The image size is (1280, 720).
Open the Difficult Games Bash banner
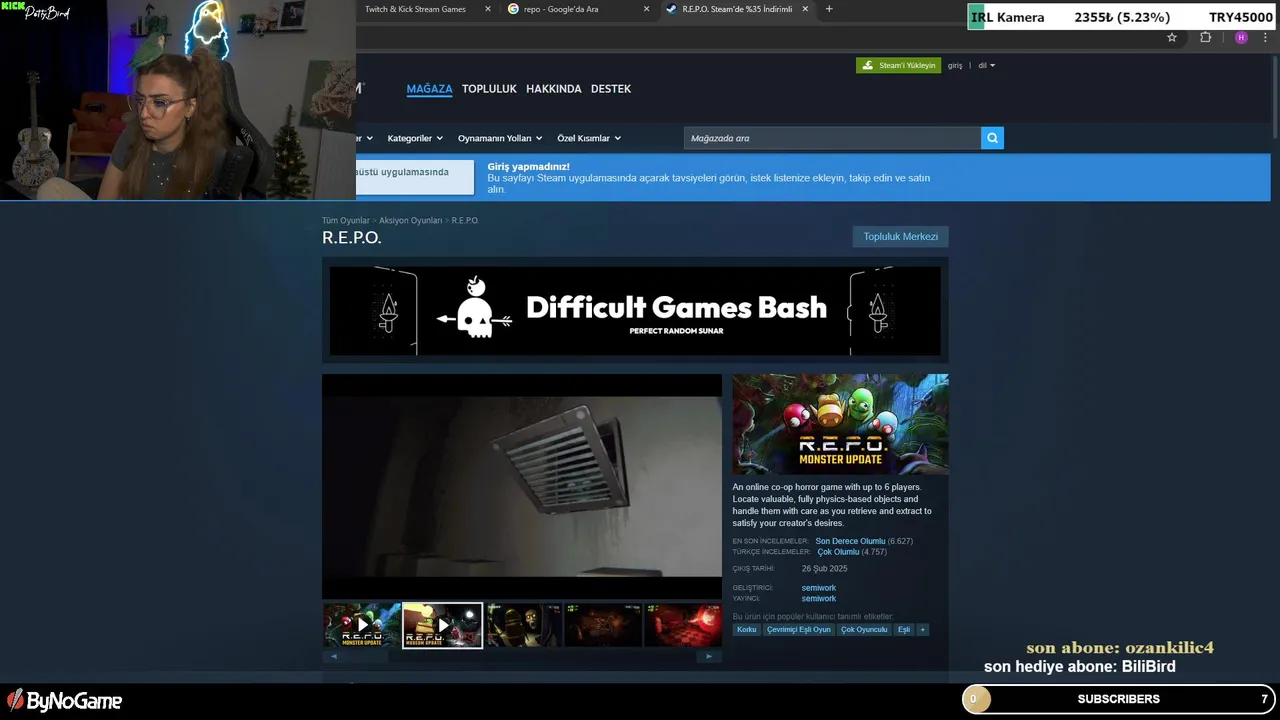coord(635,310)
